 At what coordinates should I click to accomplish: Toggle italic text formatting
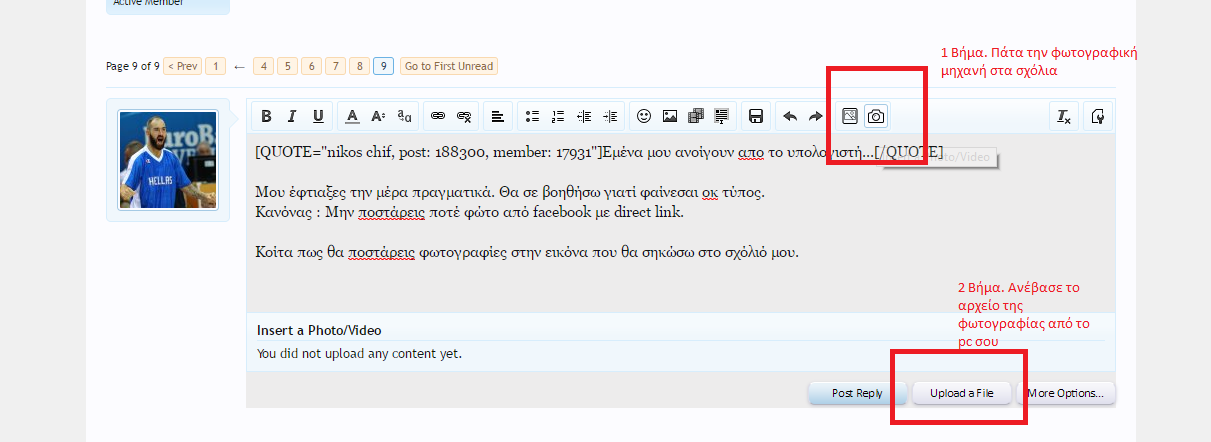pyautogui.click(x=292, y=117)
